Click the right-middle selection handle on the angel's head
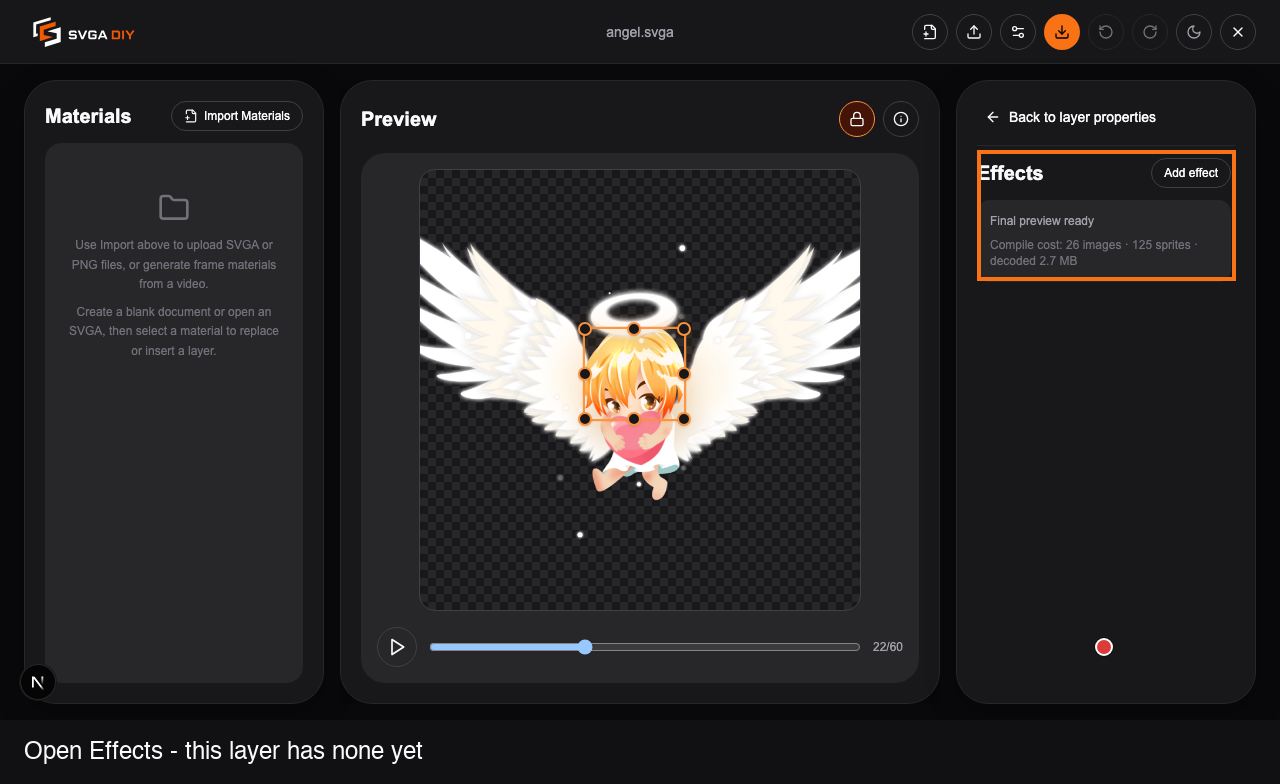The width and height of the screenshot is (1280, 784). coord(684,374)
